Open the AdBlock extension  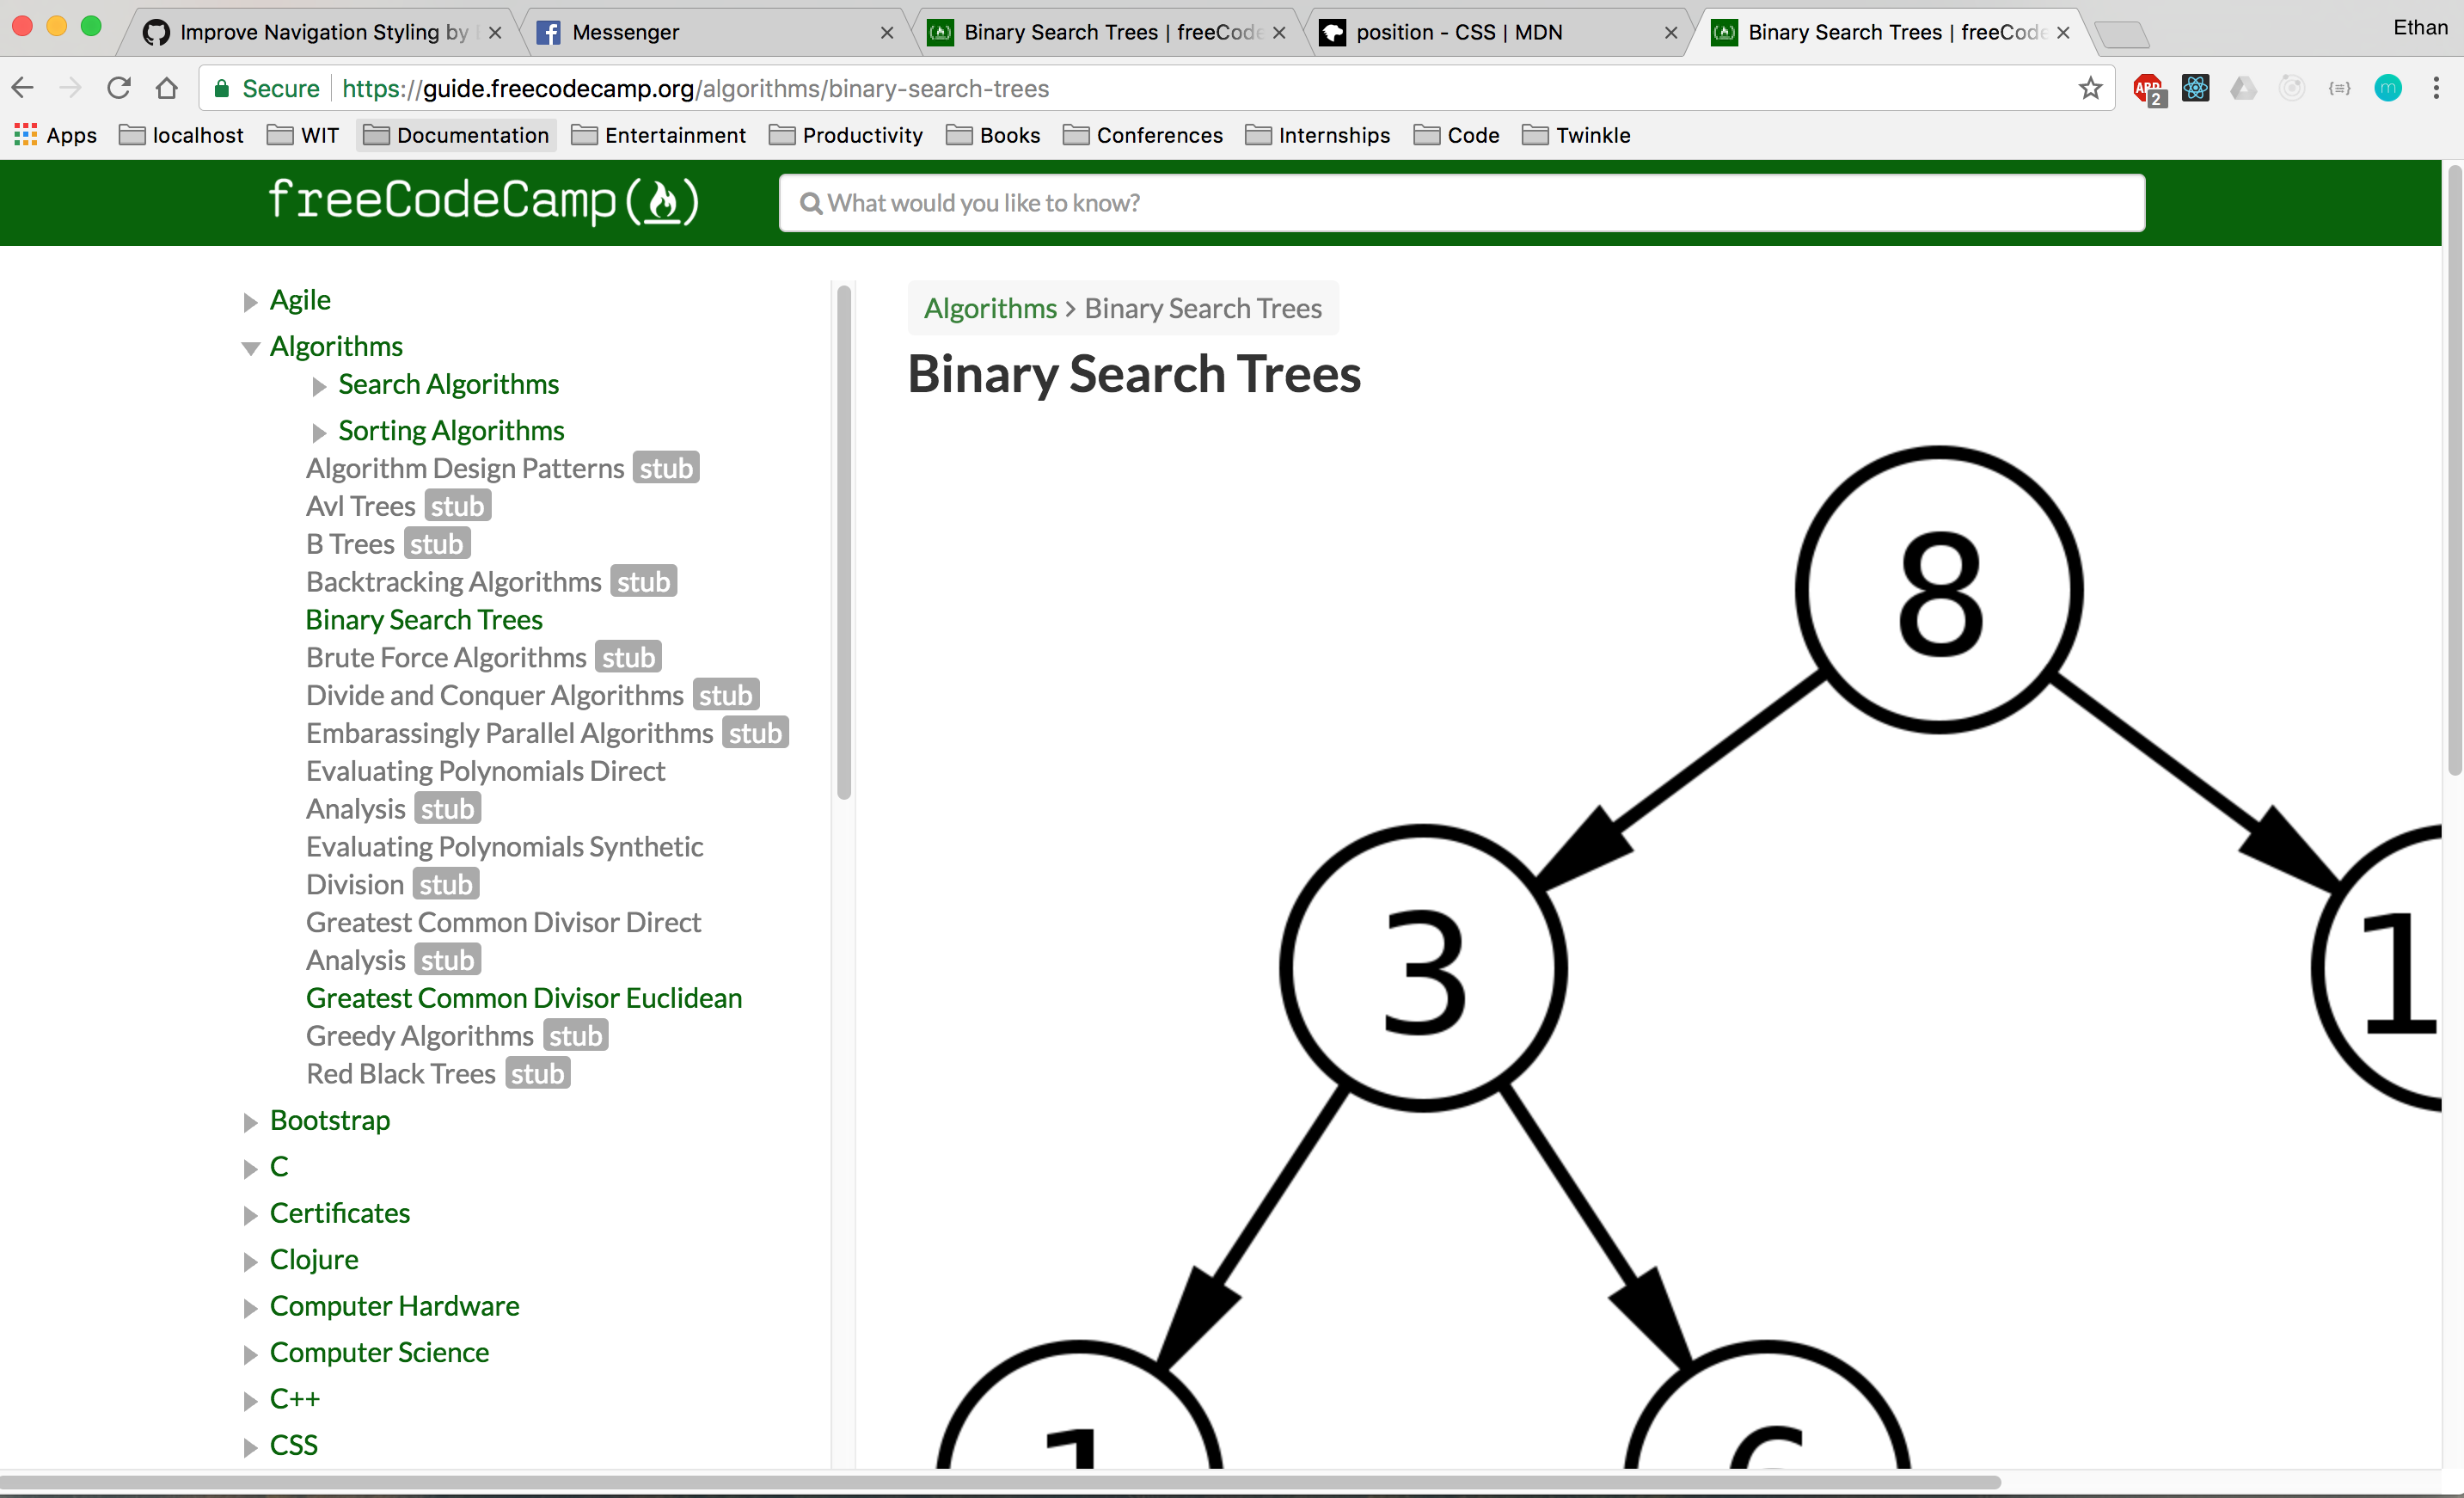pos(2147,88)
